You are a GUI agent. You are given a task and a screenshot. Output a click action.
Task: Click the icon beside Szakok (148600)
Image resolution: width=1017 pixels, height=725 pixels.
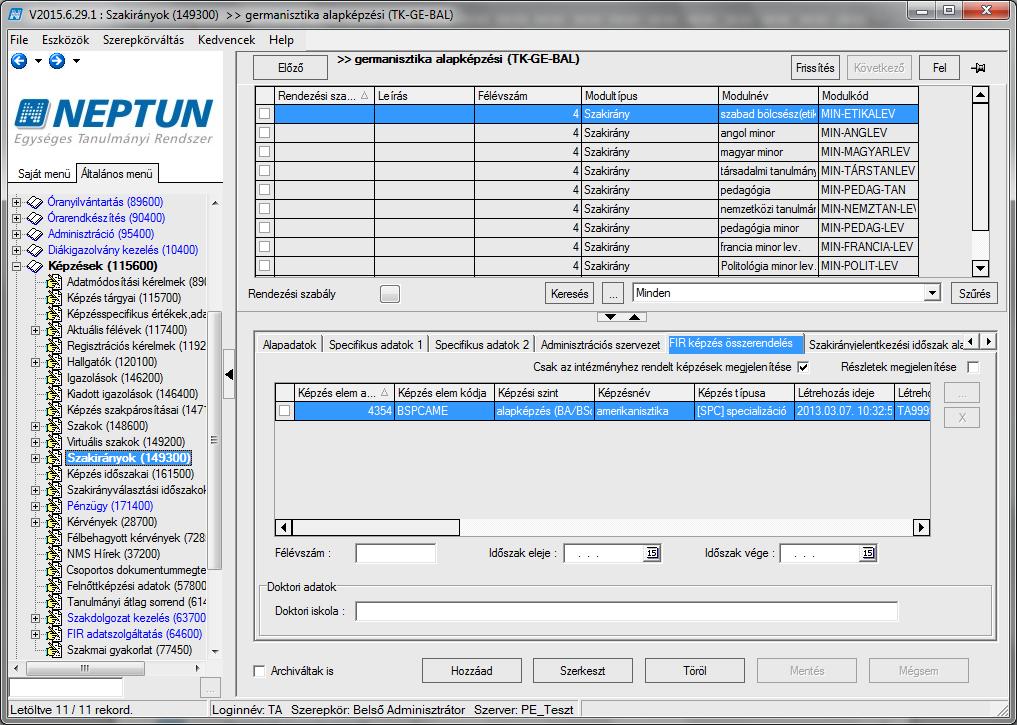pos(54,426)
